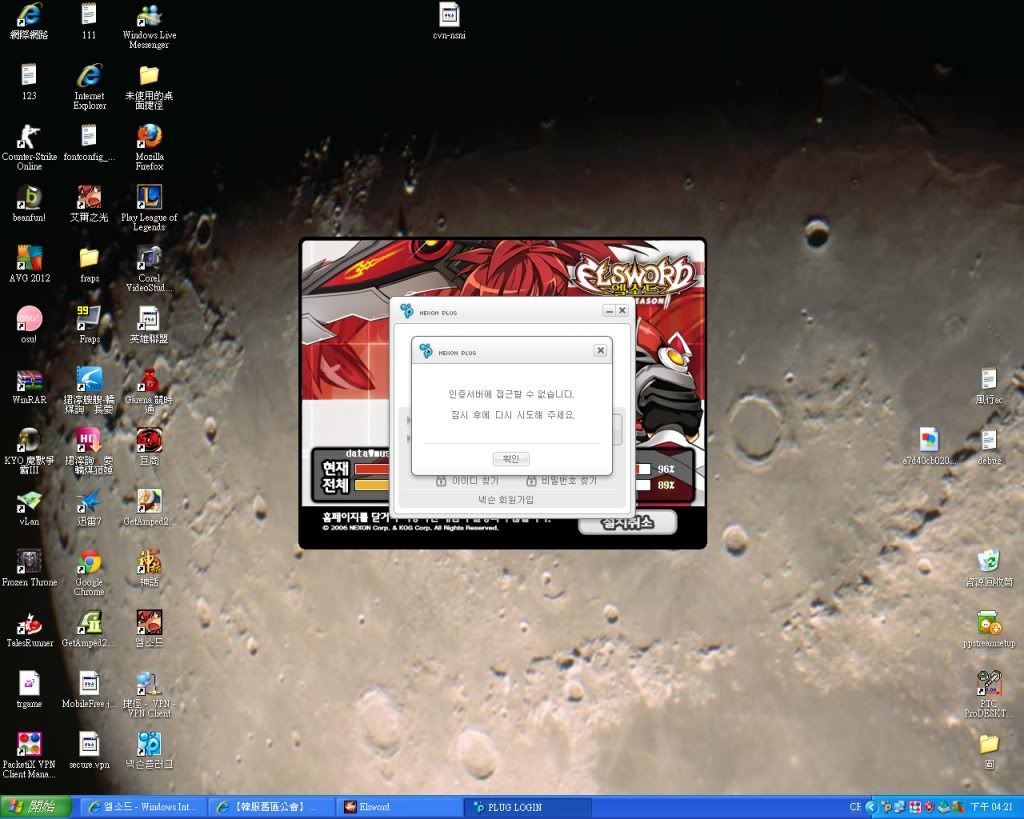
Task: Close the Nexon Plug error dialog
Action: 600,351
